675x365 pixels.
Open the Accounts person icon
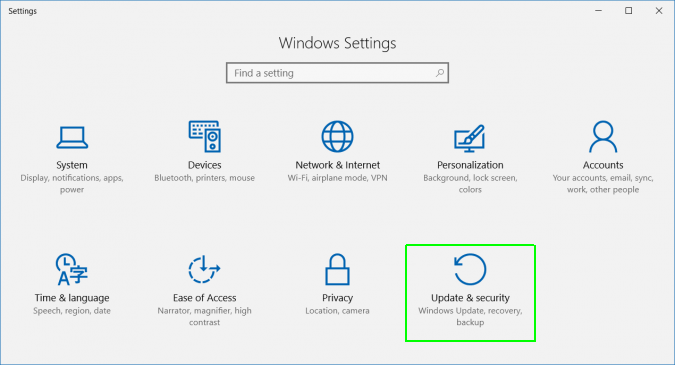(603, 136)
